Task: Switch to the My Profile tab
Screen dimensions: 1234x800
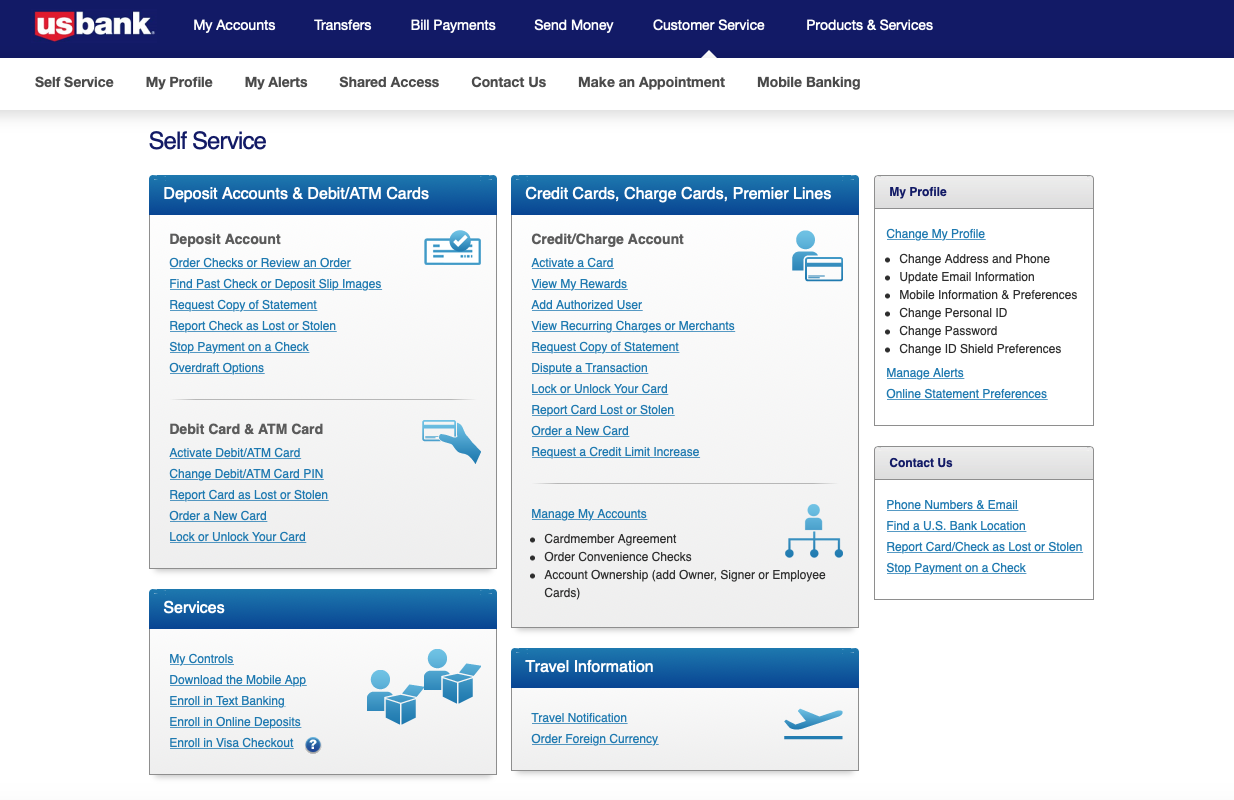Action: click(179, 82)
